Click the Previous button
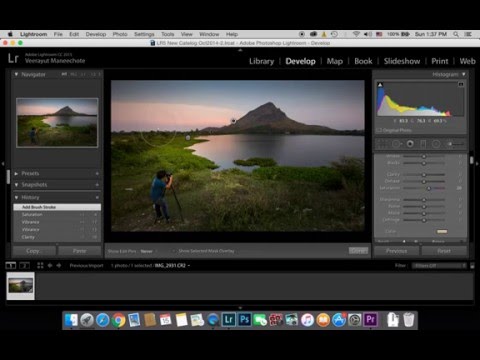This screenshot has height=360, width=480. click(397, 251)
